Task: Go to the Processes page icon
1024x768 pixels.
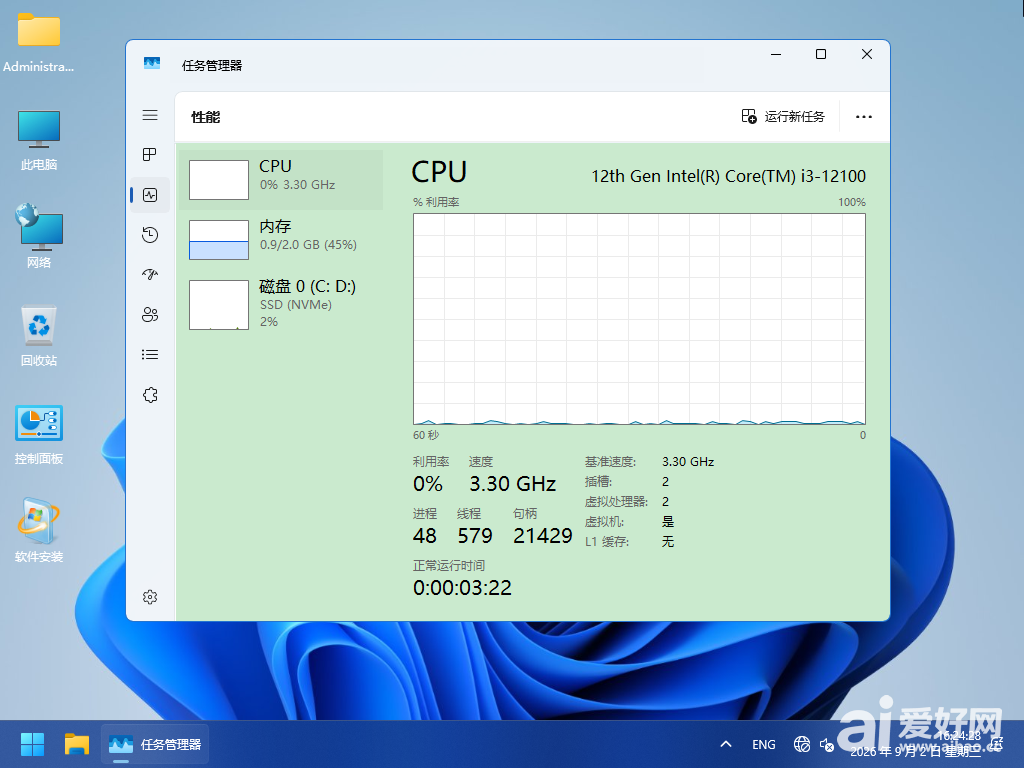Action: [x=150, y=155]
